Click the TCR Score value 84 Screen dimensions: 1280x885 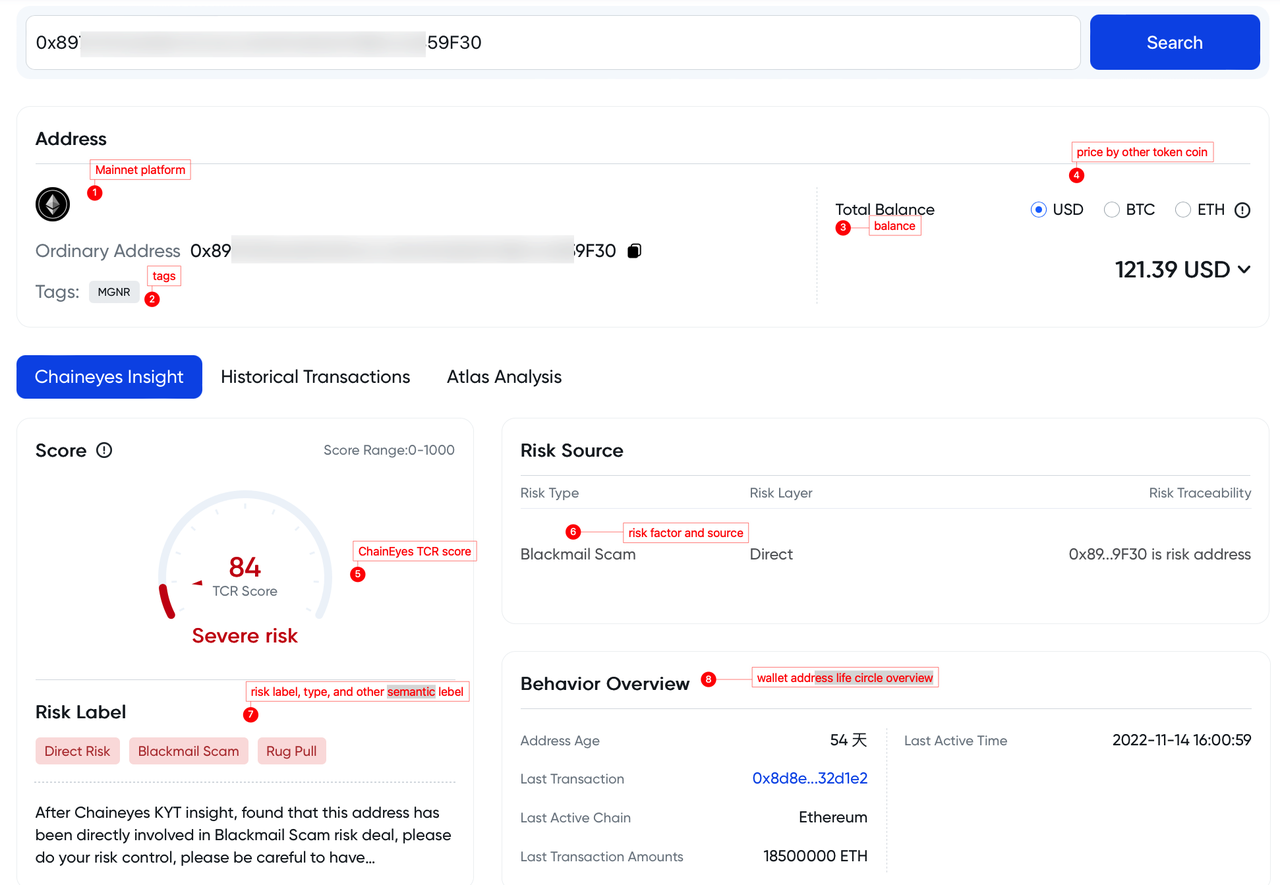coord(245,567)
